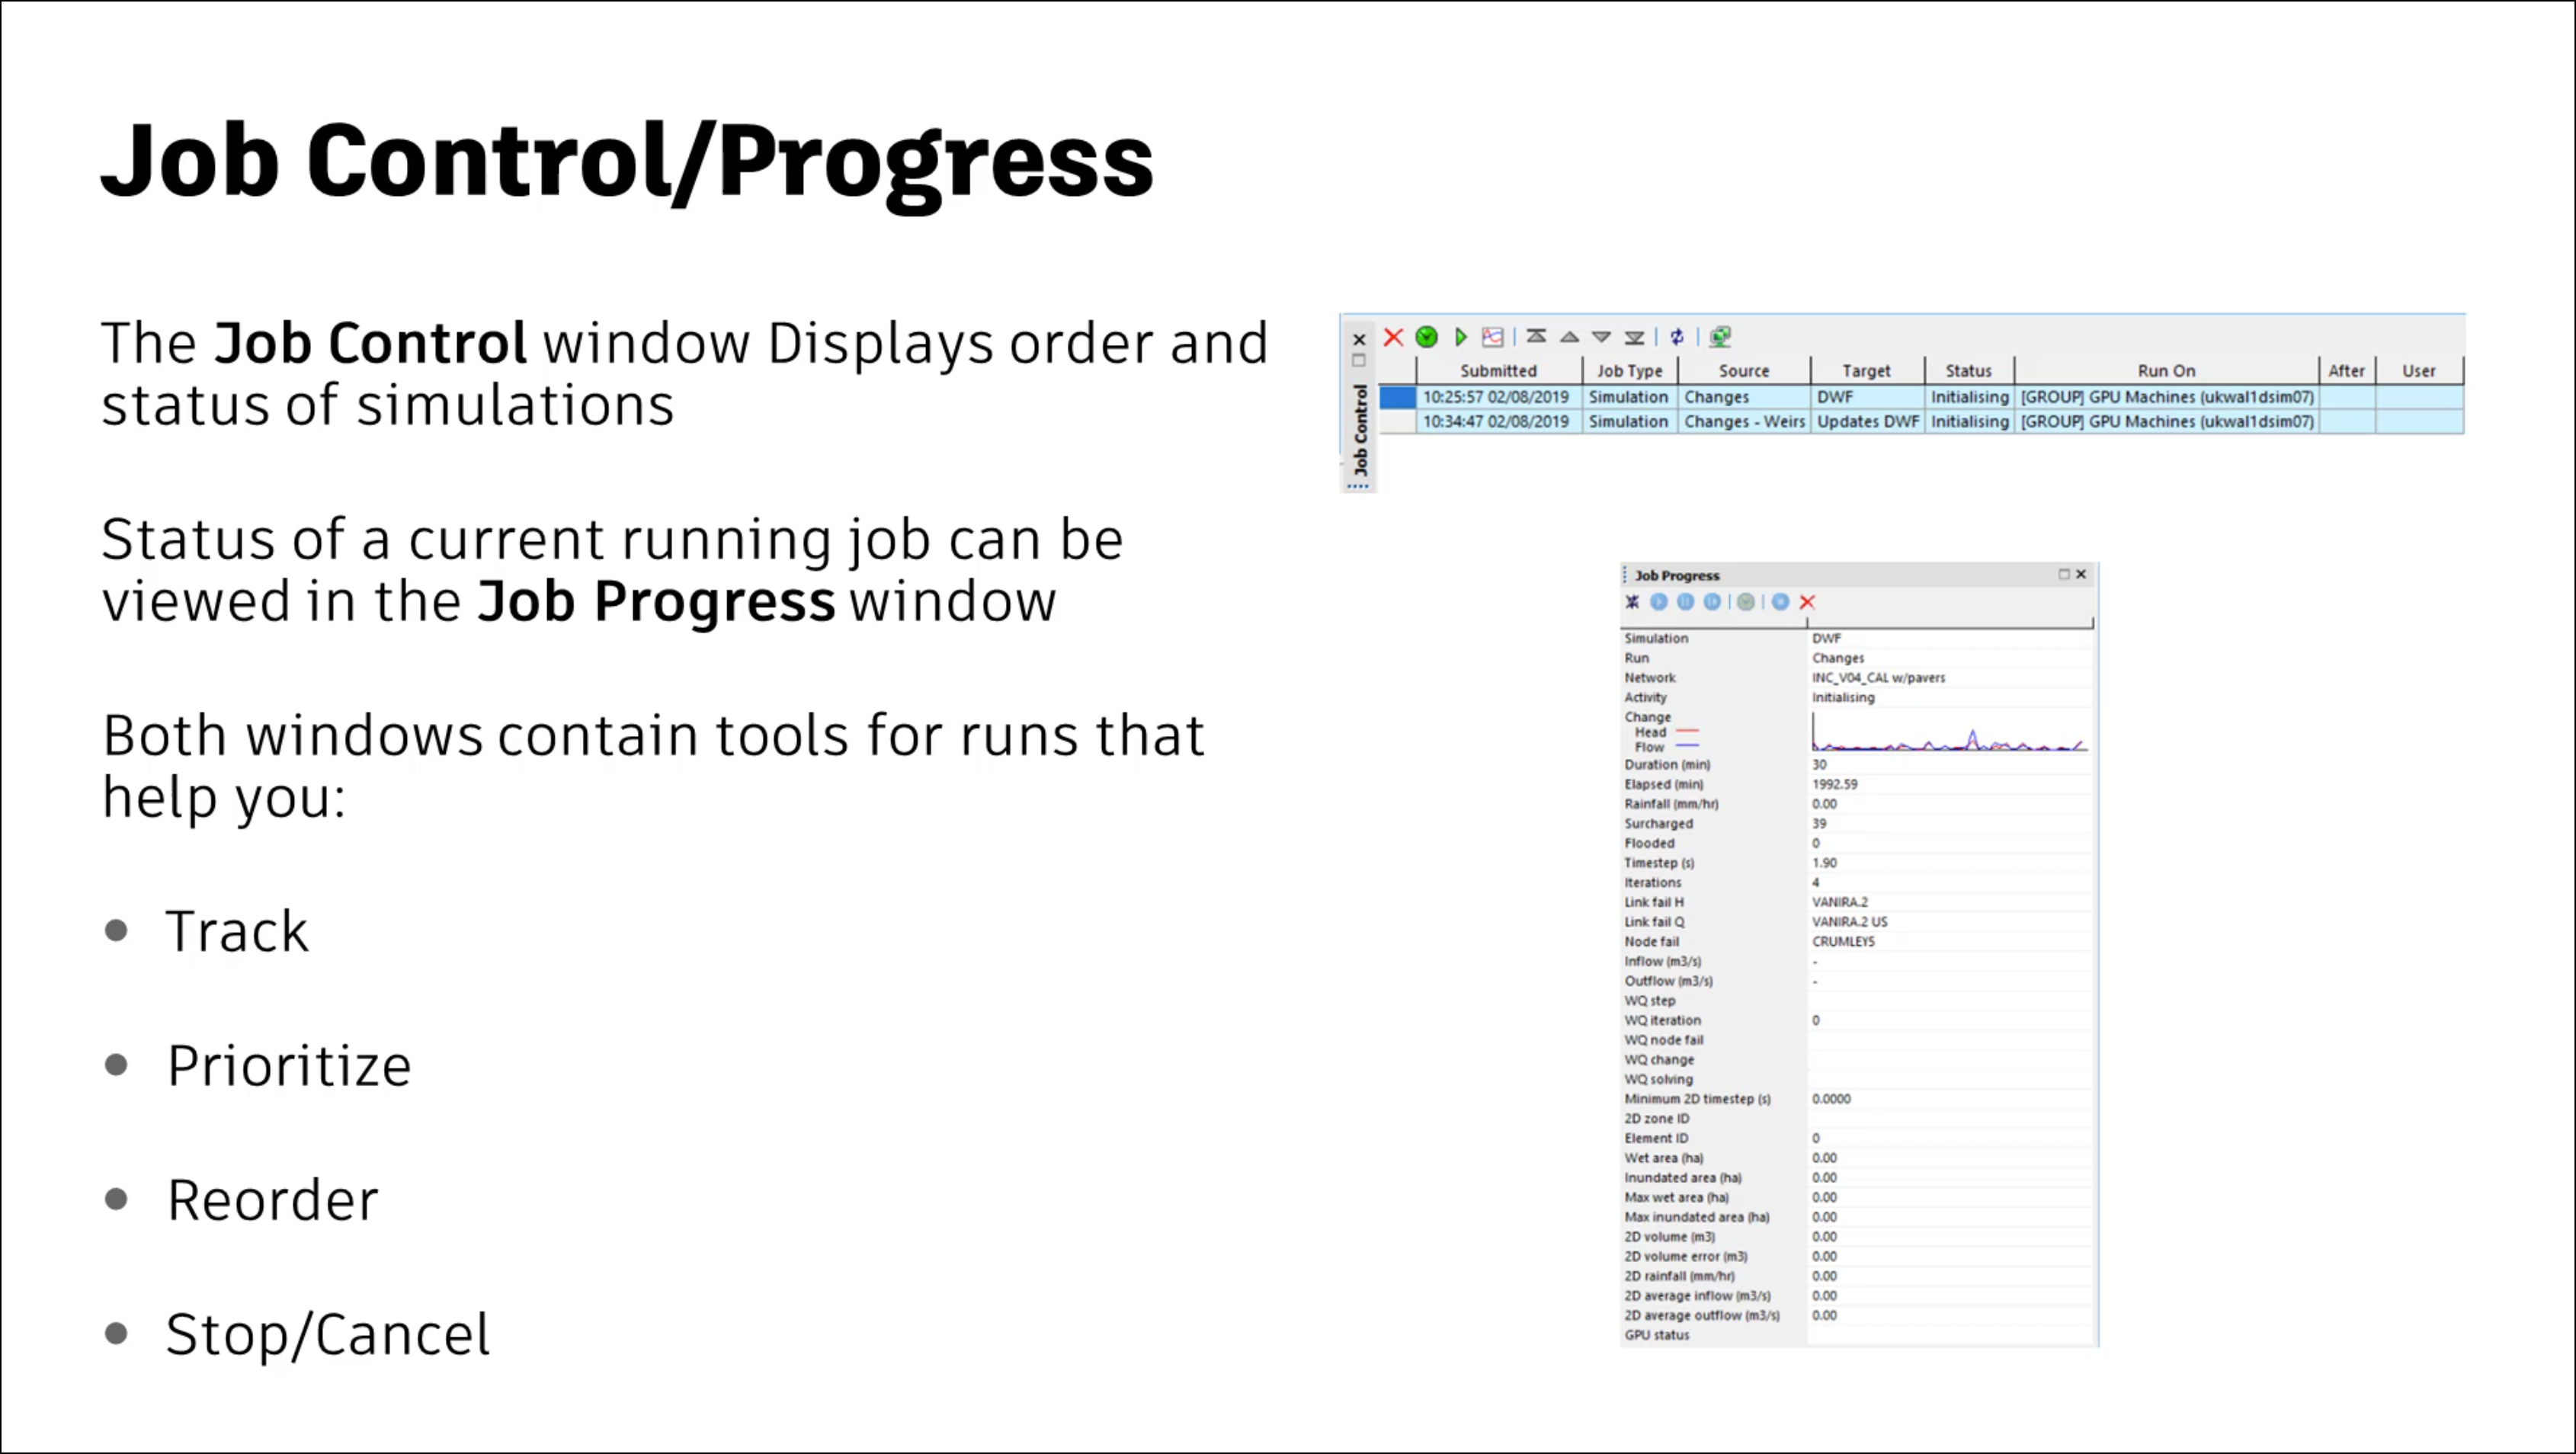Click the Job Control vertical tab label
This screenshot has width=2576, height=1454.
coord(1360,429)
